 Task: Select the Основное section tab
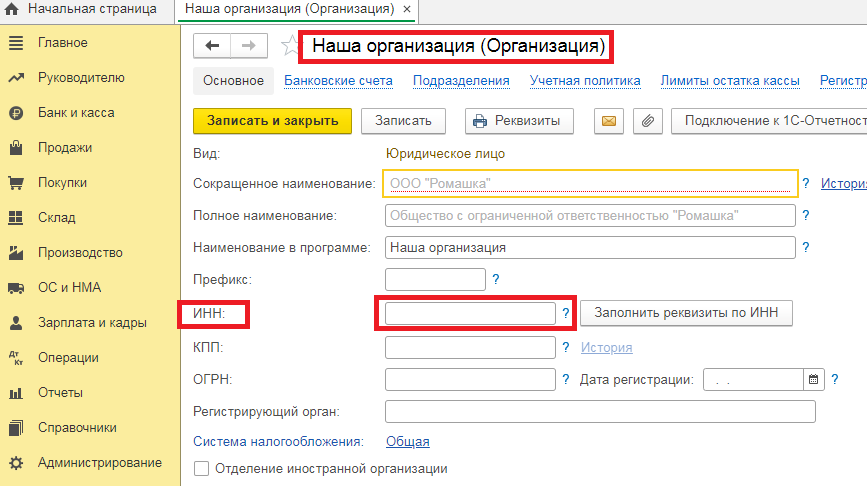coord(233,81)
